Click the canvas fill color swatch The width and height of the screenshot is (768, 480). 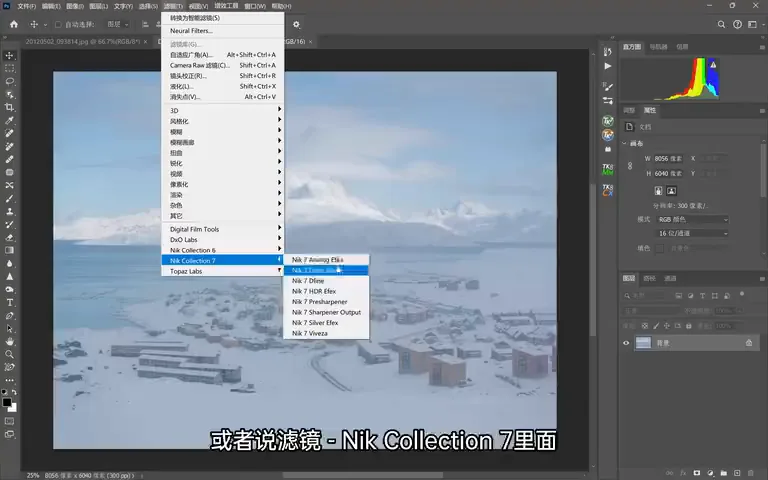click(x=660, y=248)
